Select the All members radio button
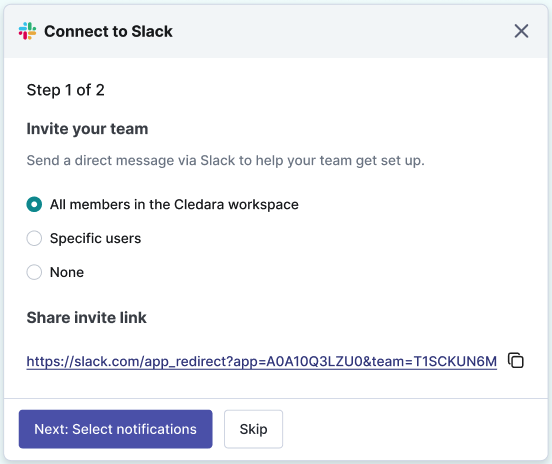552x464 pixels. point(34,204)
